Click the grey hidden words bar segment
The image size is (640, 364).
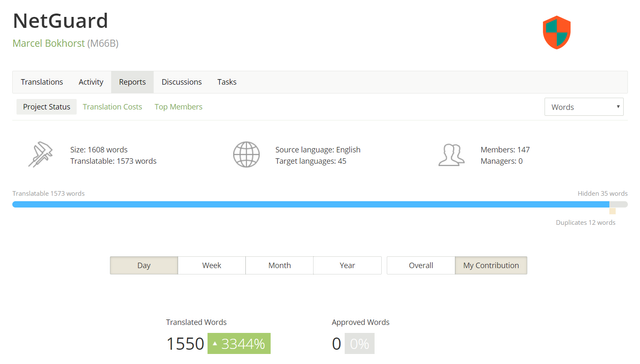619,204
